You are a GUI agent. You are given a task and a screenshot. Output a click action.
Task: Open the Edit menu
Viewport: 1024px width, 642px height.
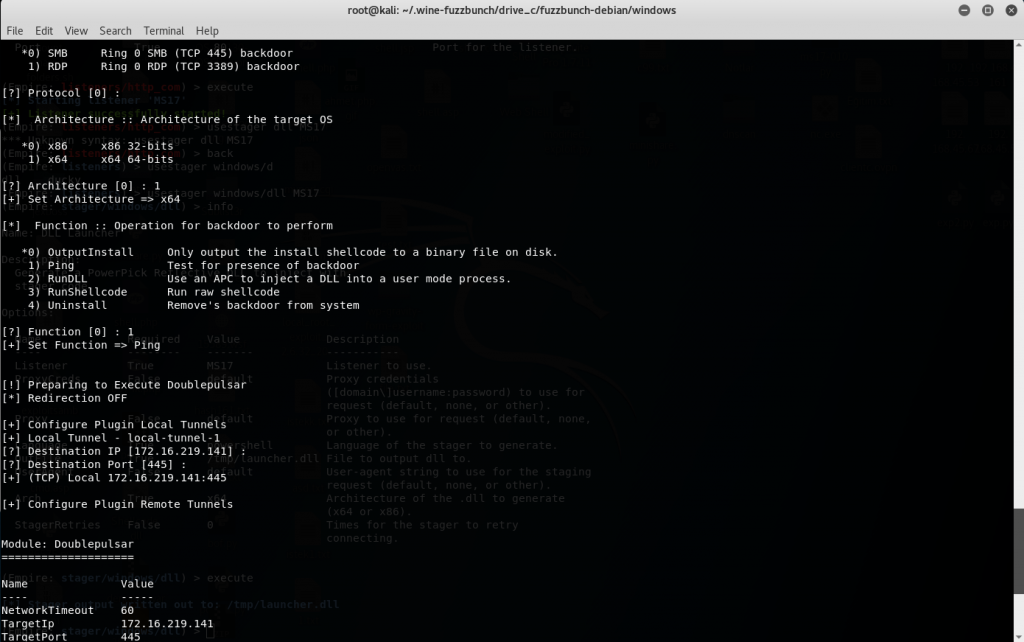point(44,31)
